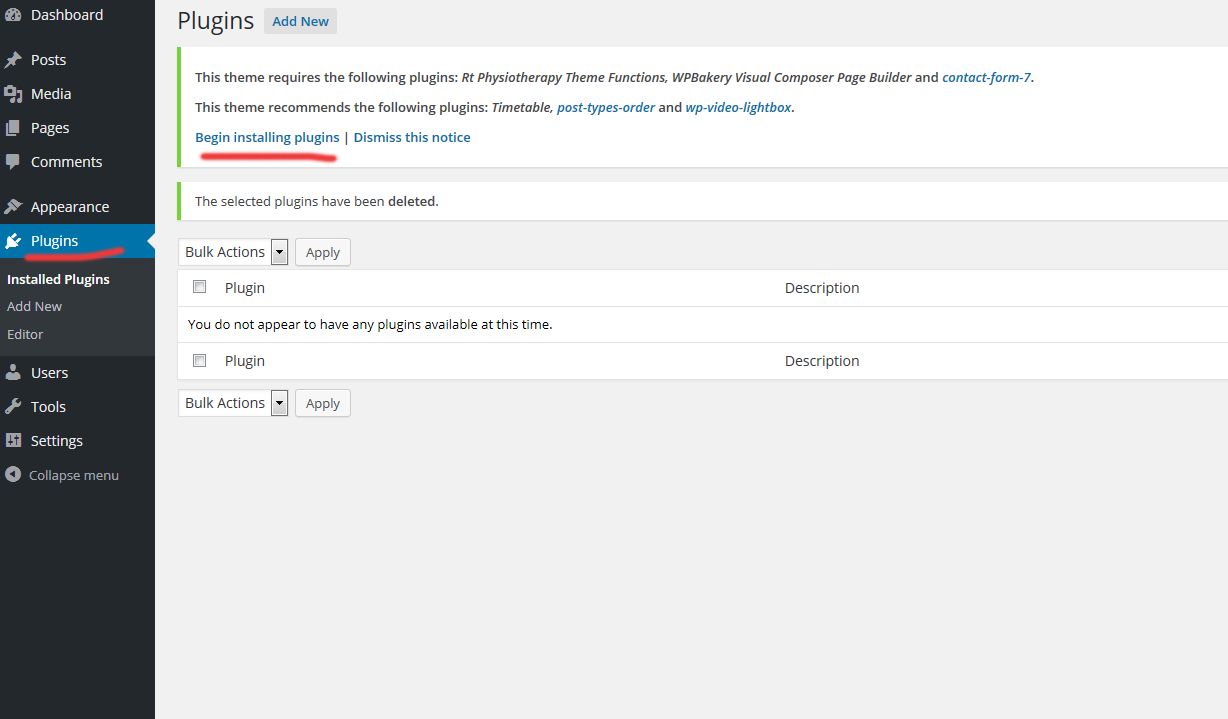Click the Posts pushpin icon
This screenshot has height=719, width=1228.
click(13, 60)
